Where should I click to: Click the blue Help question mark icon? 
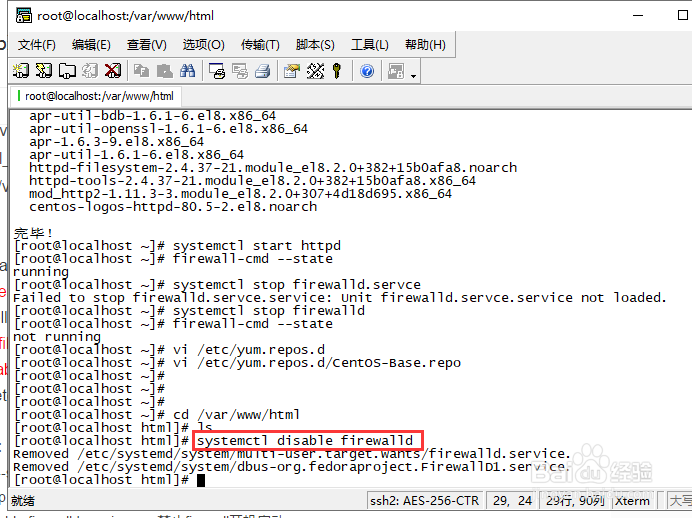click(367, 71)
